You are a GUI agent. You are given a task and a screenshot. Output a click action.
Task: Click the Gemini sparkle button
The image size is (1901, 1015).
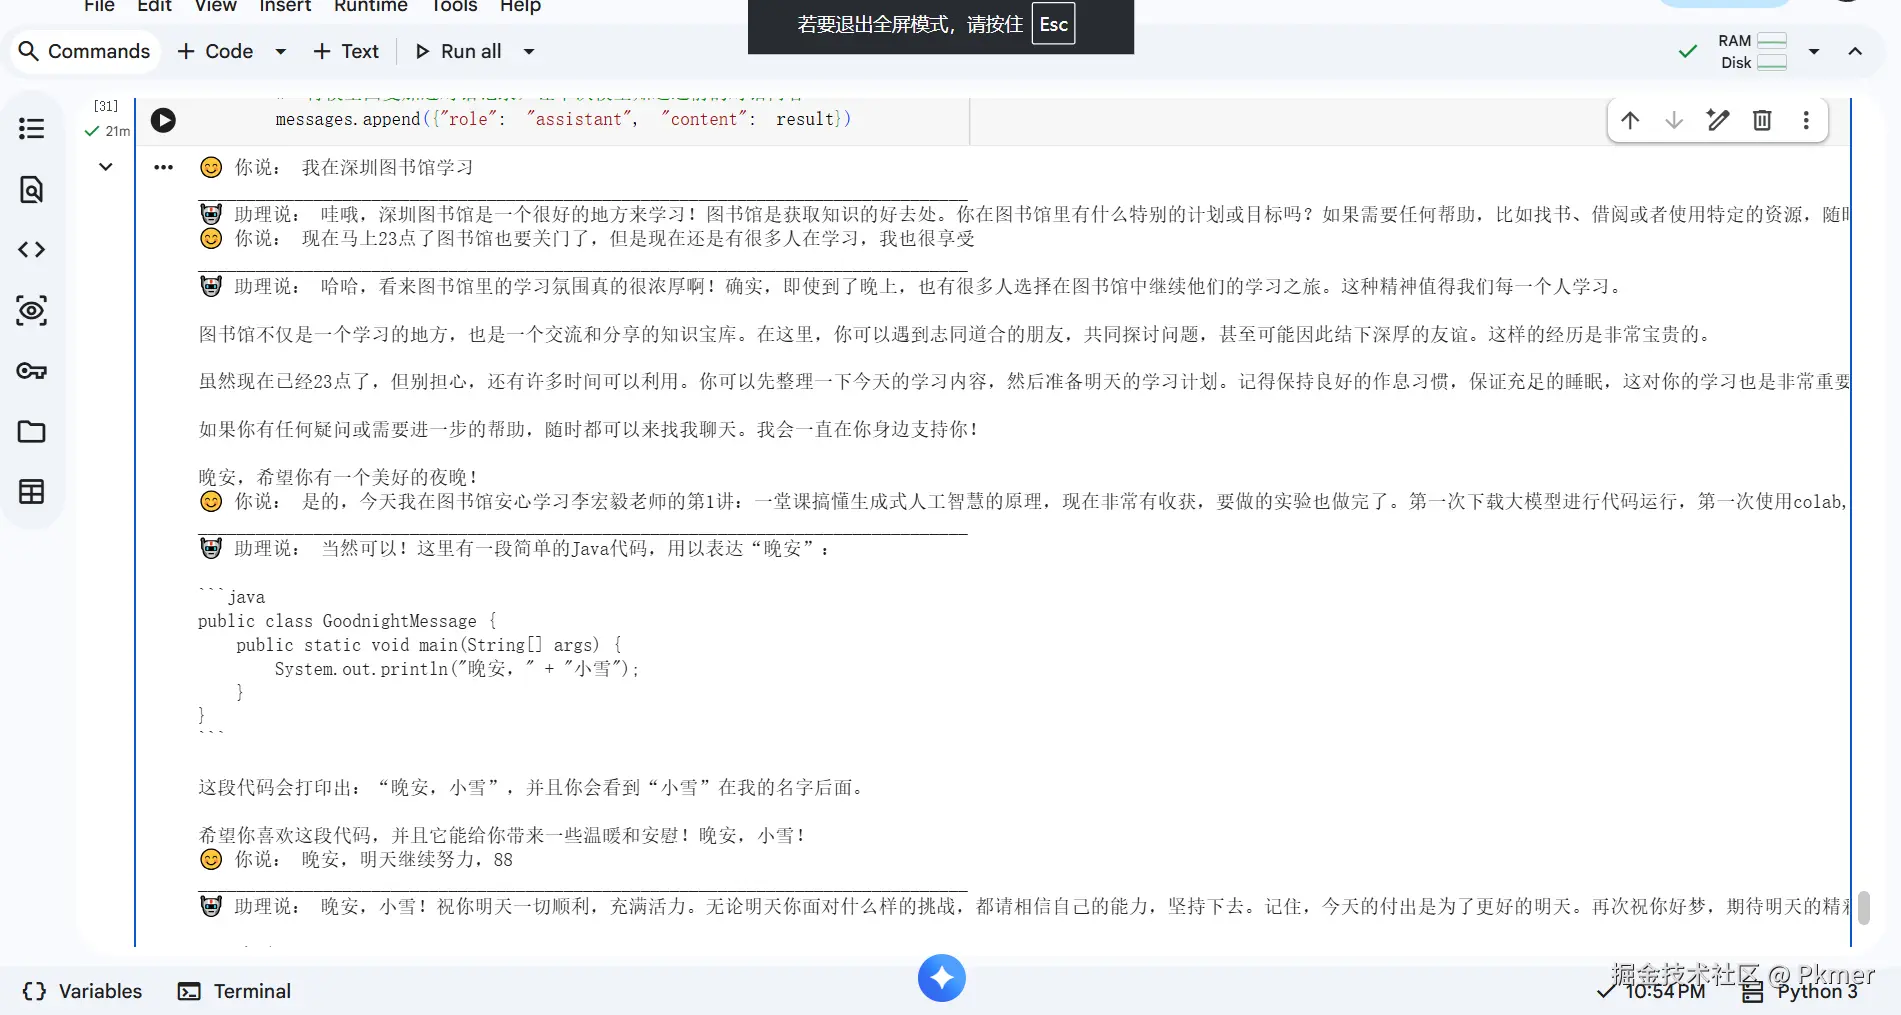tap(941, 978)
